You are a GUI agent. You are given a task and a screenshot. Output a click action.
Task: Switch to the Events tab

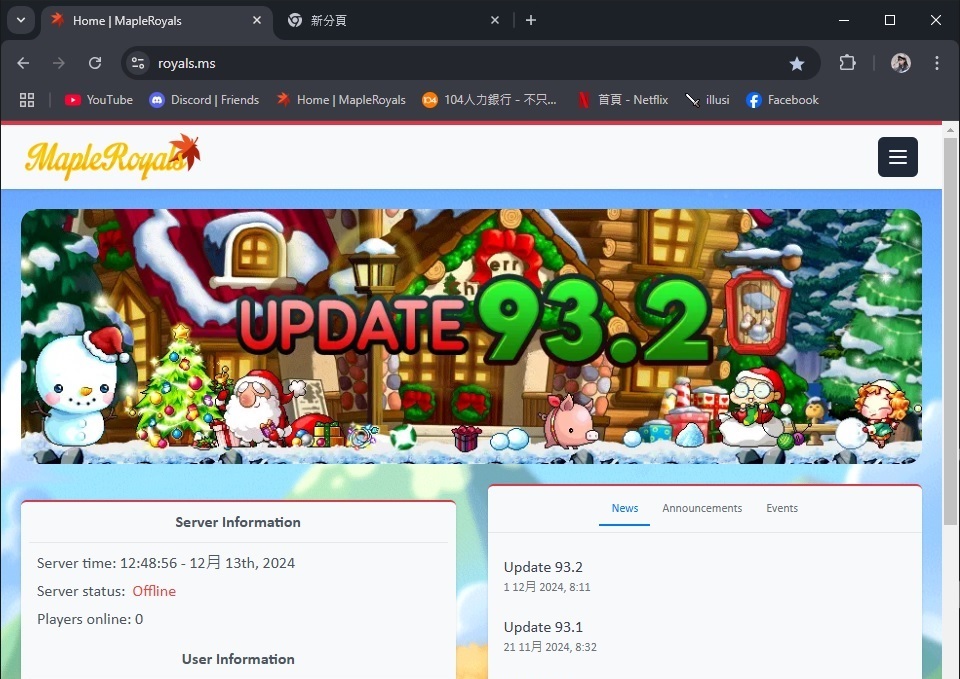click(x=782, y=508)
